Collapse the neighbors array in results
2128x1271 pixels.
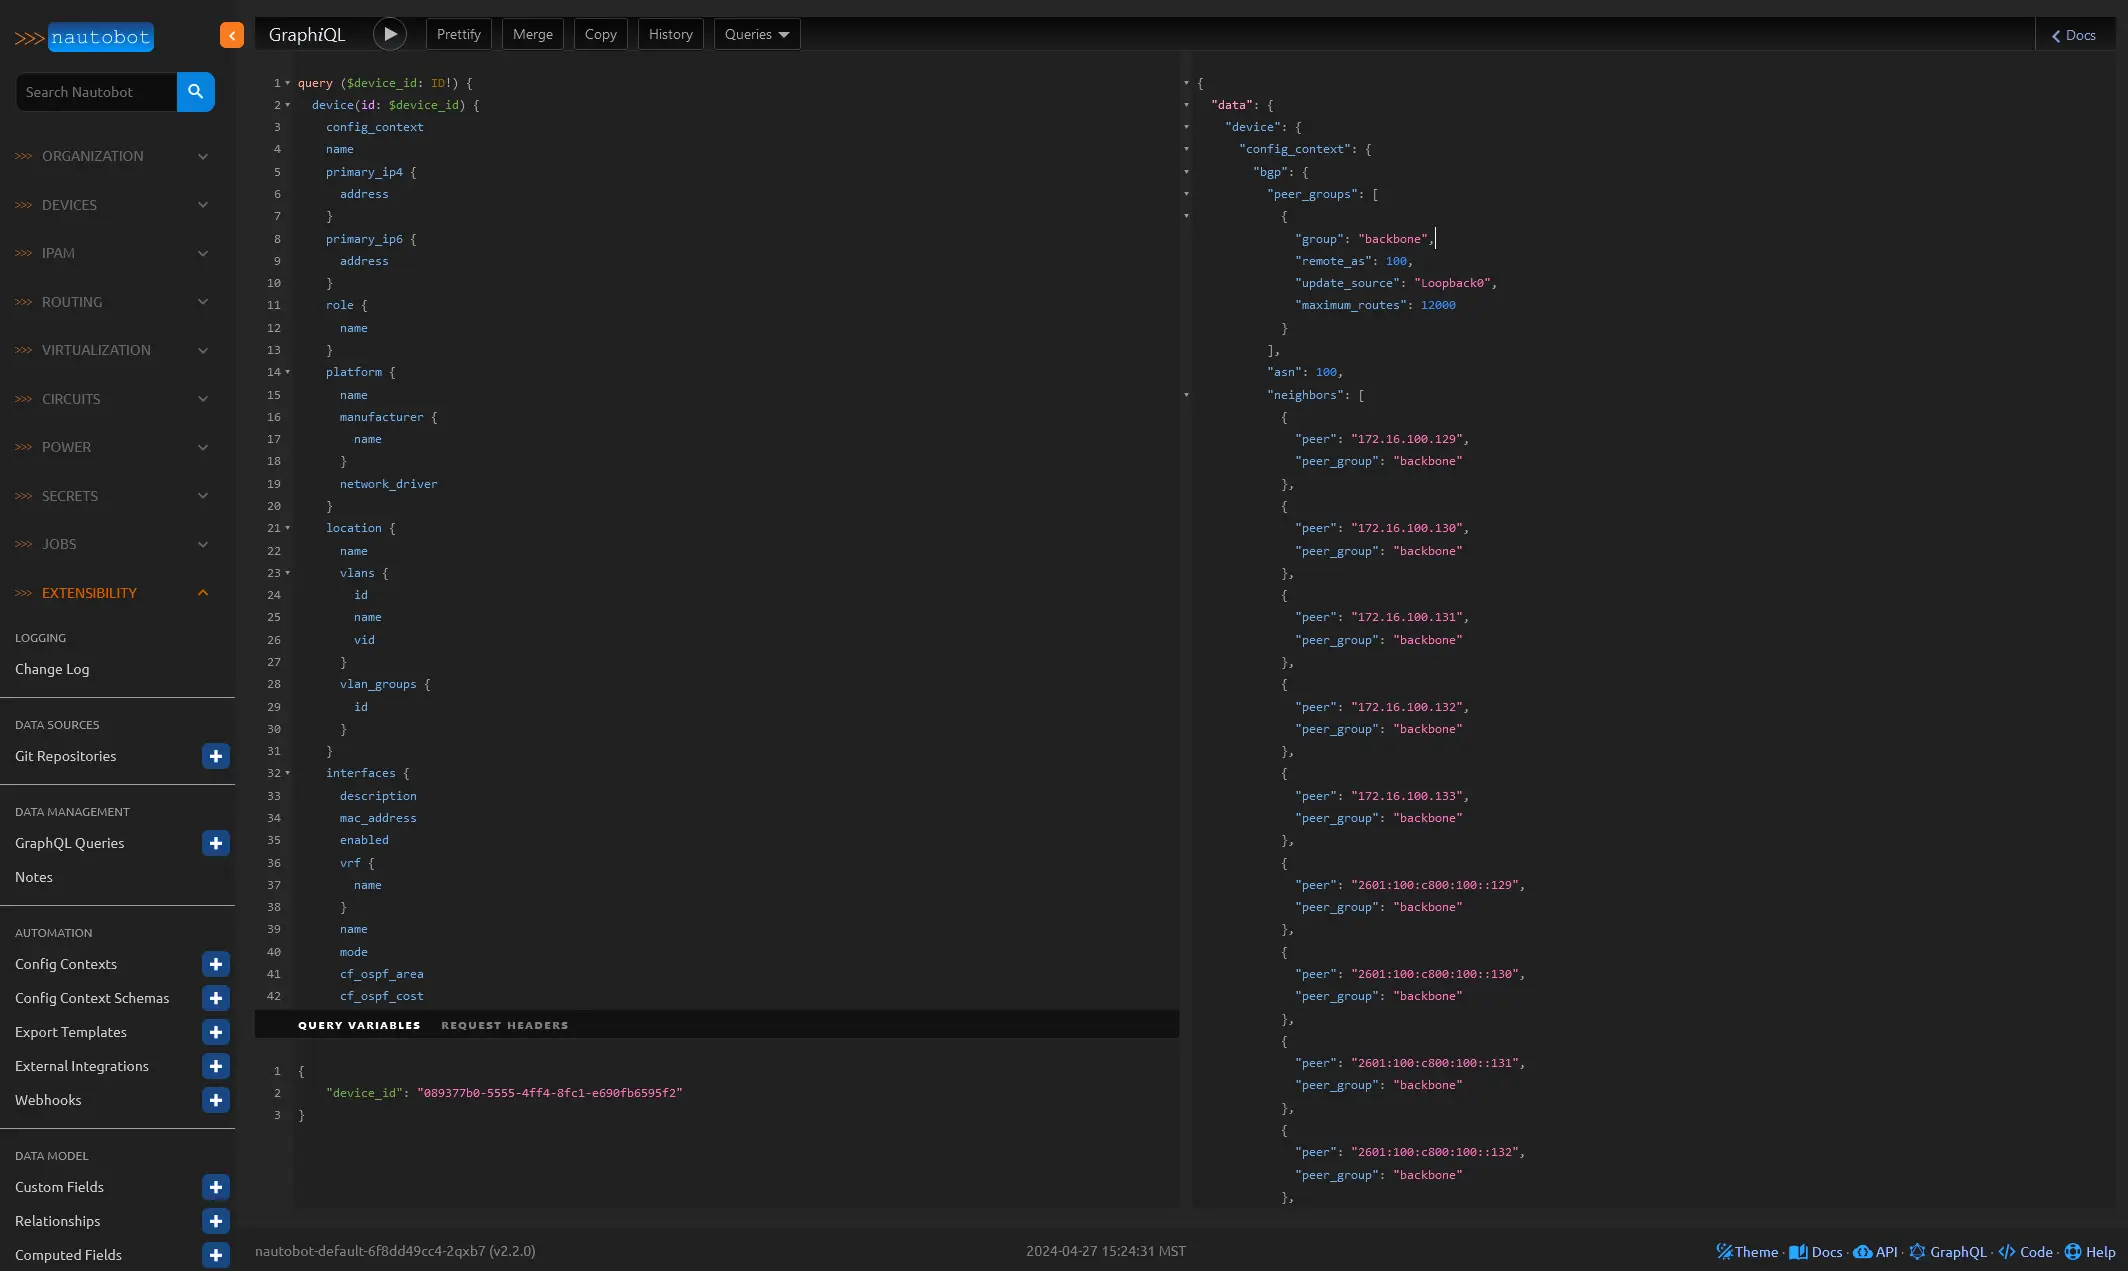pos(1187,395)
